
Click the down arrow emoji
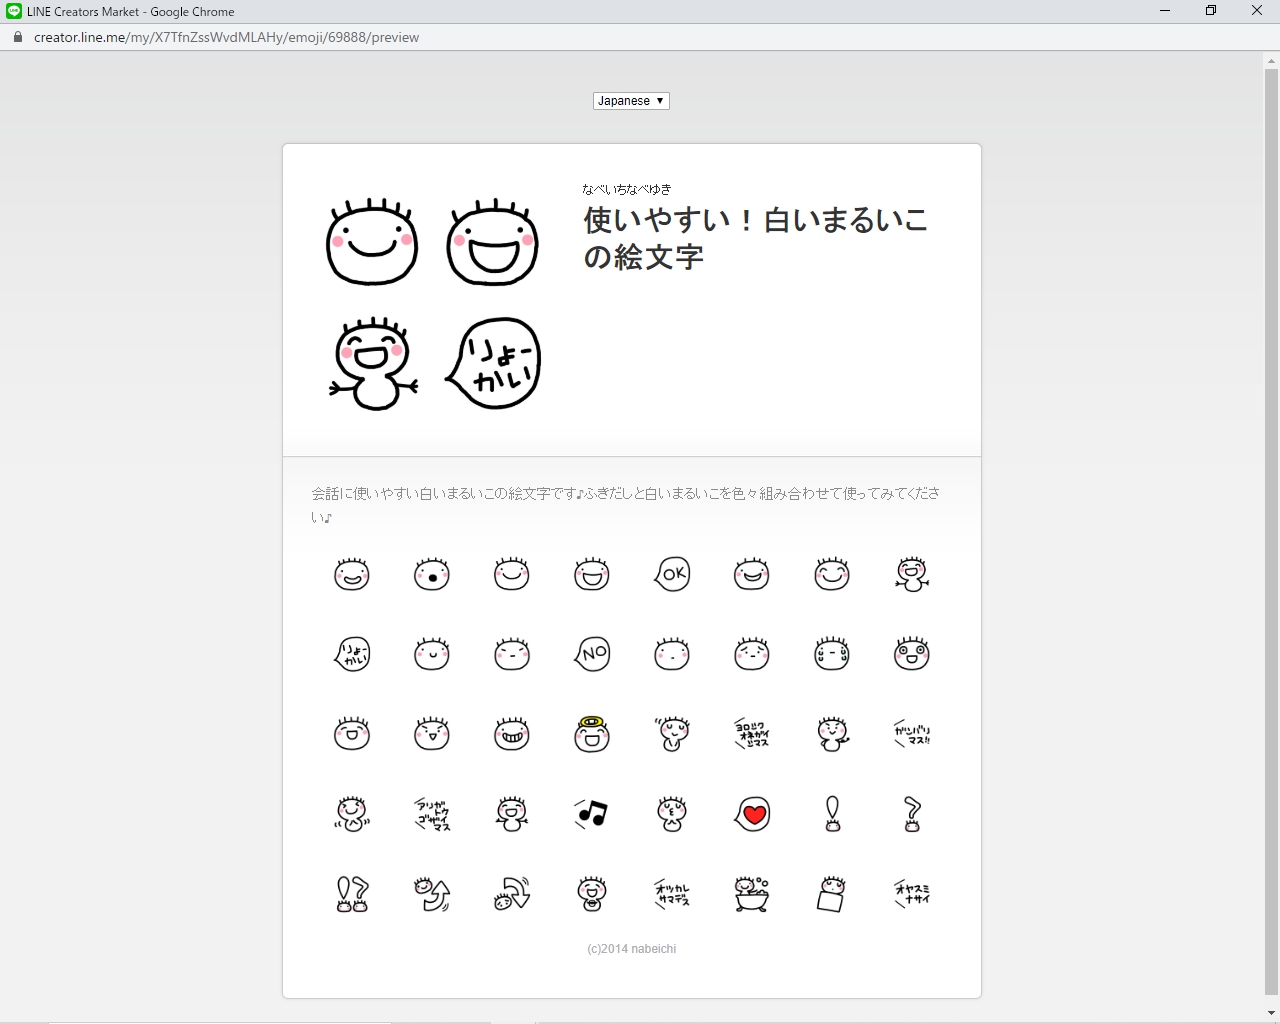(x=512, y=894)
